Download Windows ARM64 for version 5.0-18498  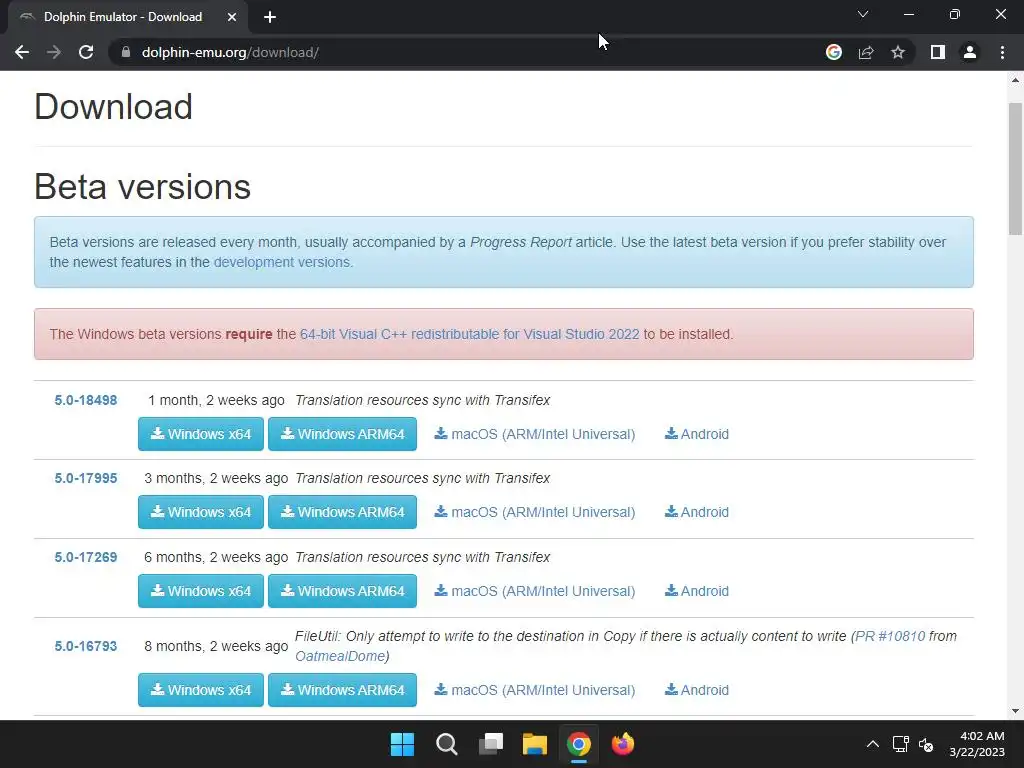pos(342,434)
